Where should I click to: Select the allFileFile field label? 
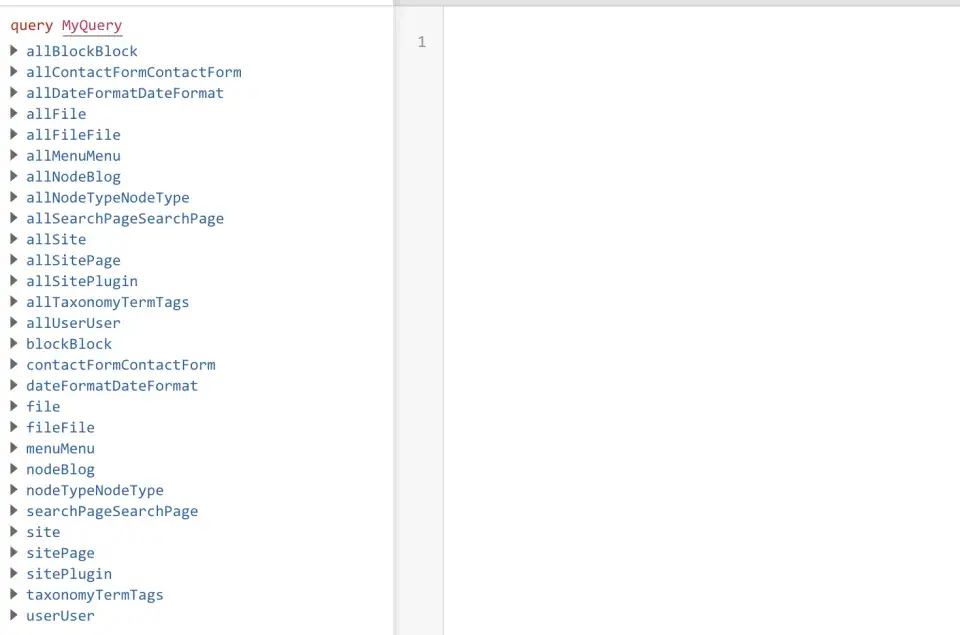point(73,135)
